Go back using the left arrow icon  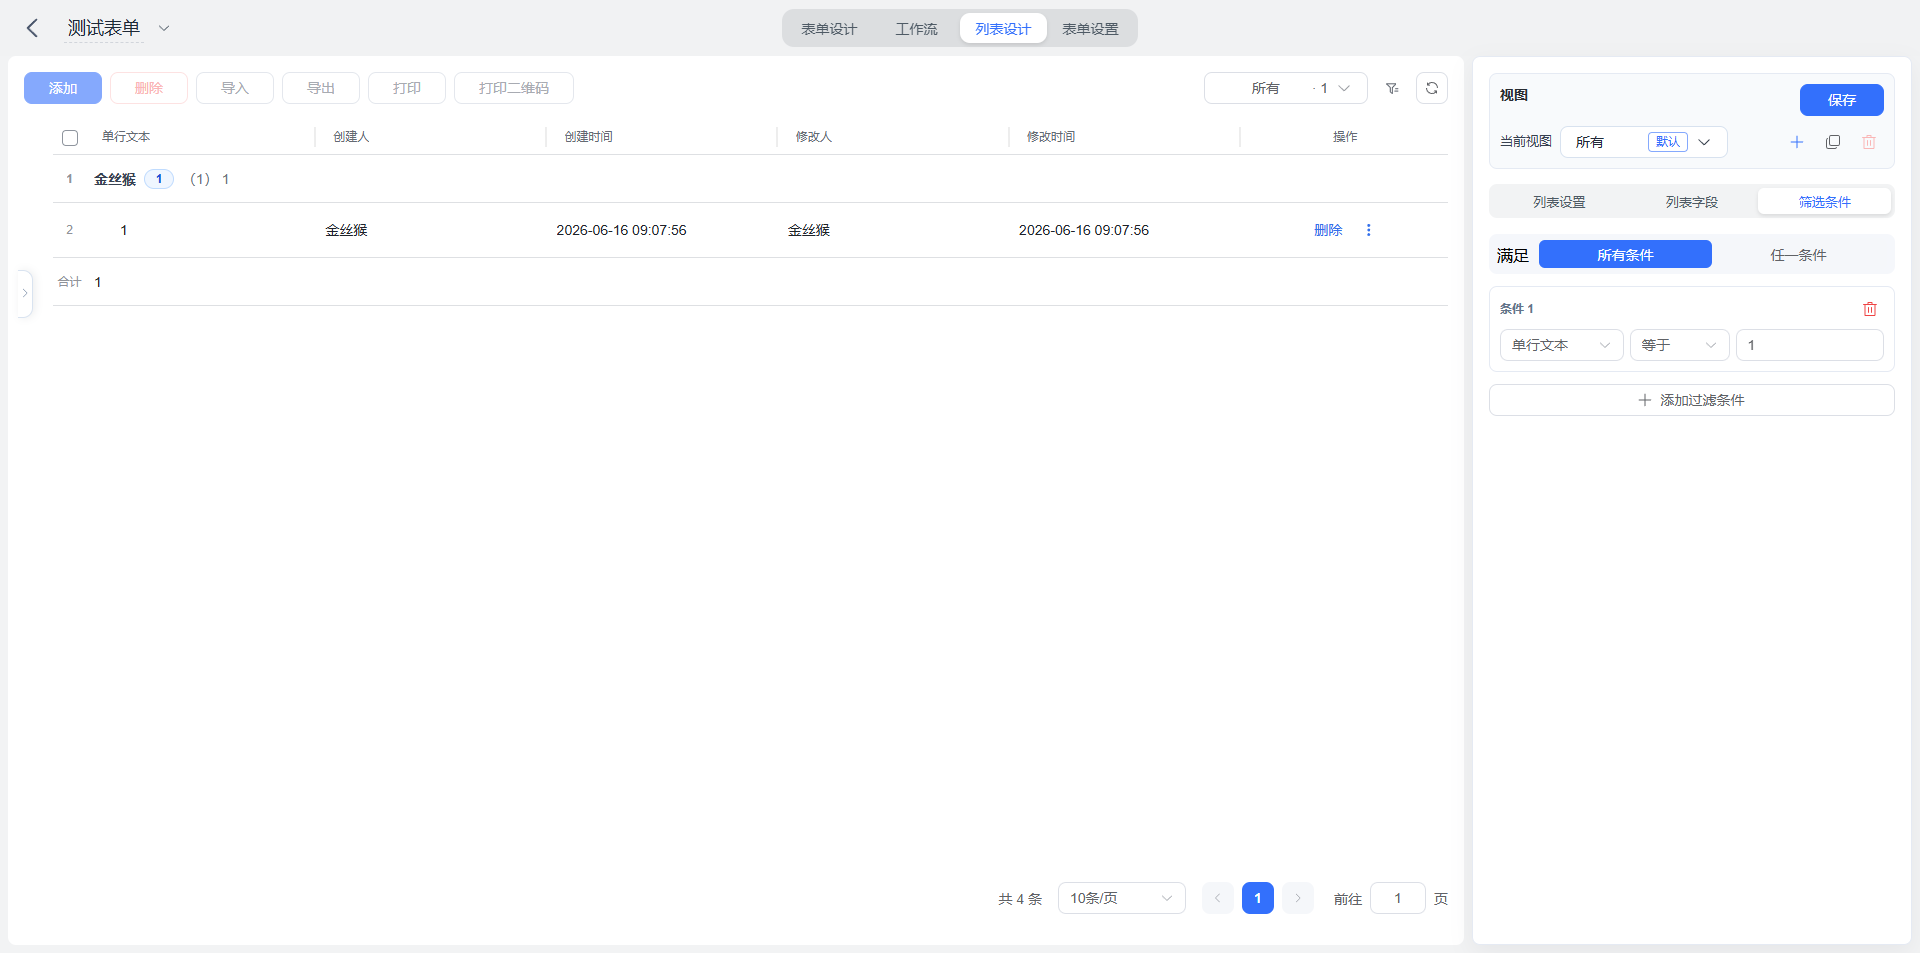click(x=32, y=28)
